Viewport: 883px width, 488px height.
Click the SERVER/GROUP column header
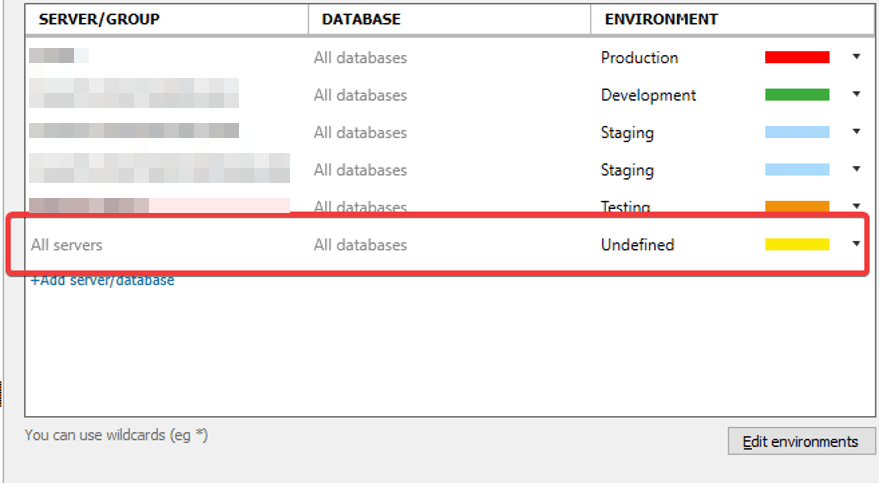coord(167,19)
